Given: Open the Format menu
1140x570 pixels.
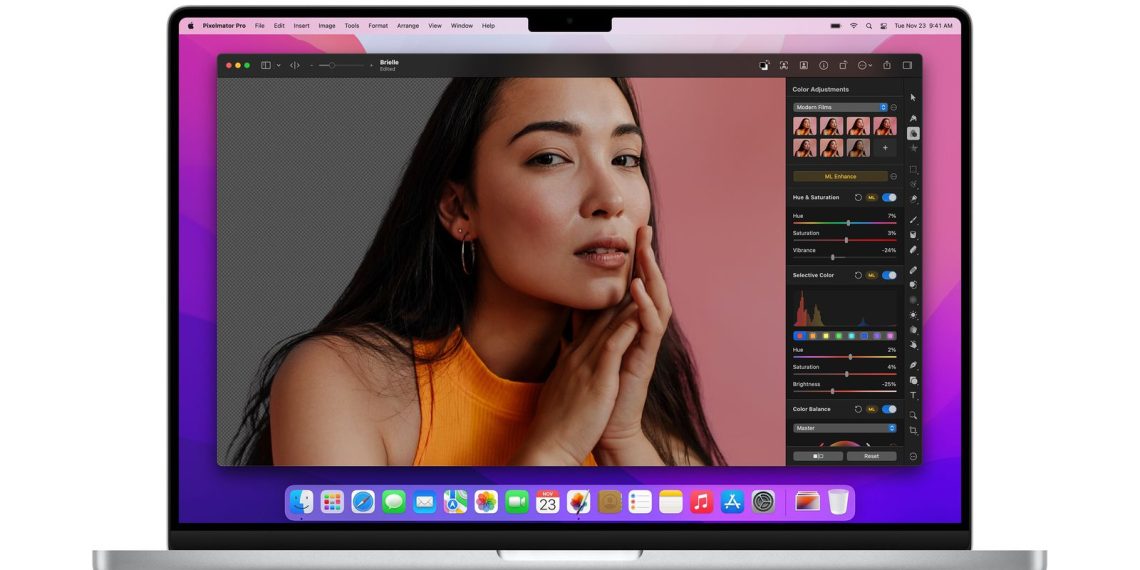Looking at the screenshot, I should pos(378,25).
